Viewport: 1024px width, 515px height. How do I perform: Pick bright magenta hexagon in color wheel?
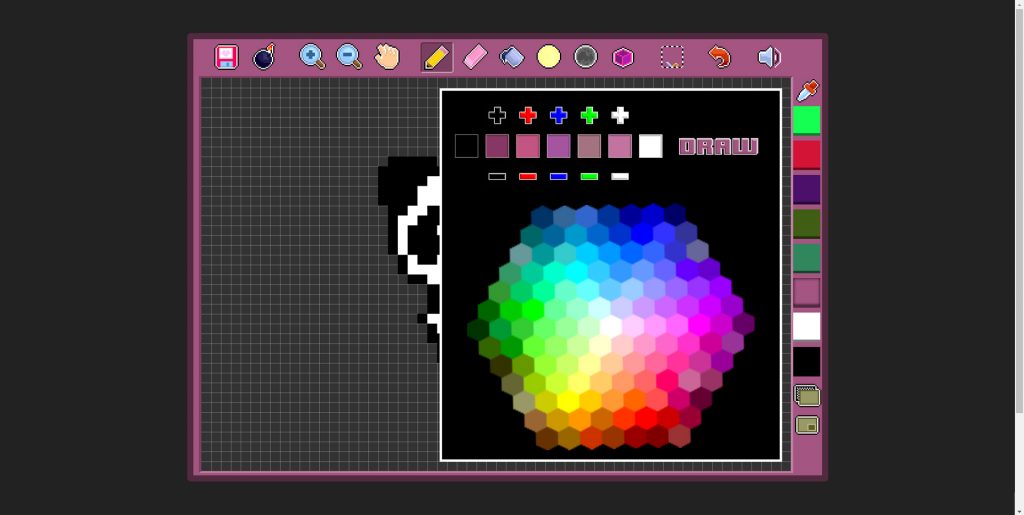(x=699, y=324)
